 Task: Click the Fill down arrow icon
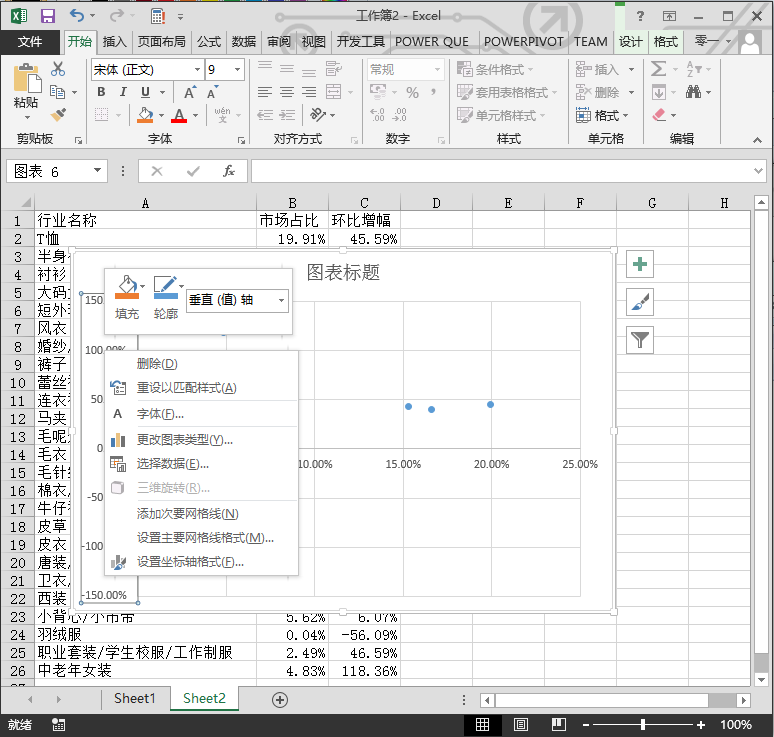click(x=659, y=92)
